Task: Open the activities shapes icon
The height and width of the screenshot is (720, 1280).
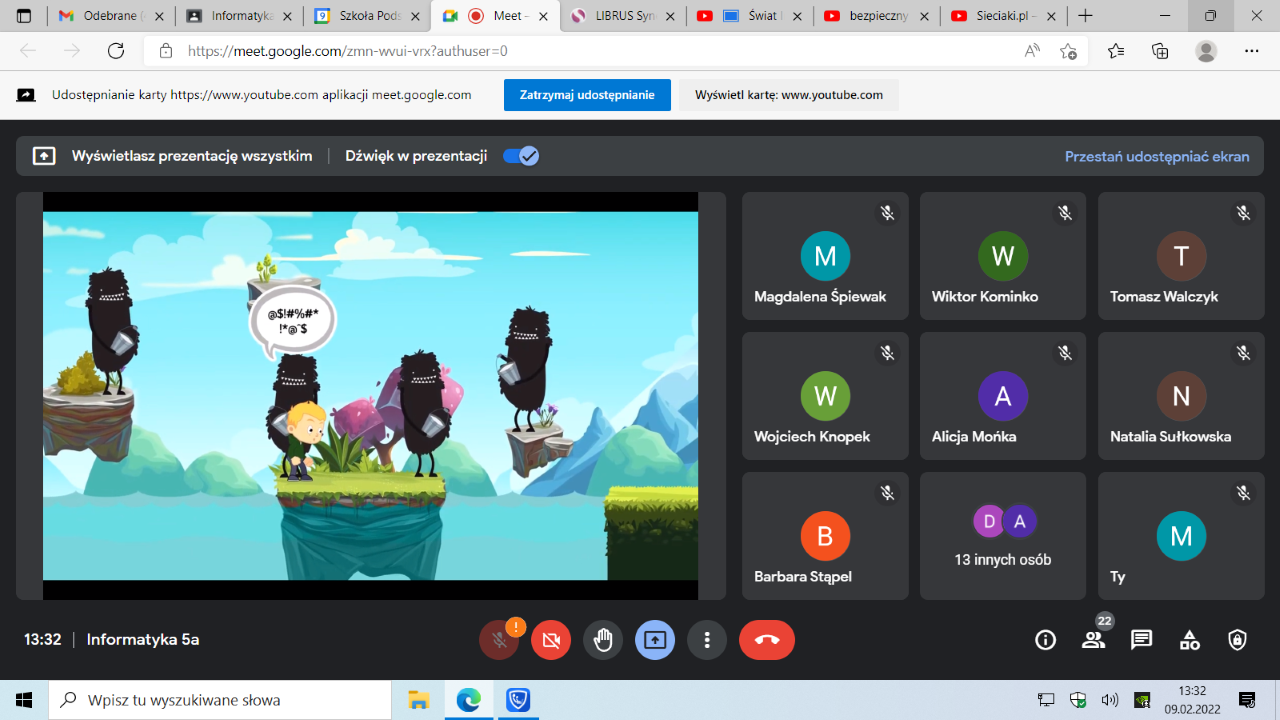Action: click(1189, 640)
